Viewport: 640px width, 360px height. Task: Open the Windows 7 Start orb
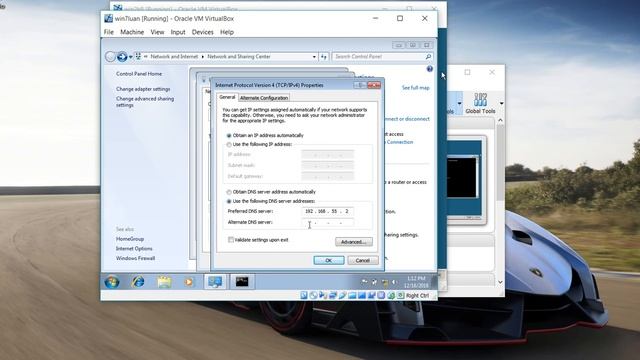point(112,282)
